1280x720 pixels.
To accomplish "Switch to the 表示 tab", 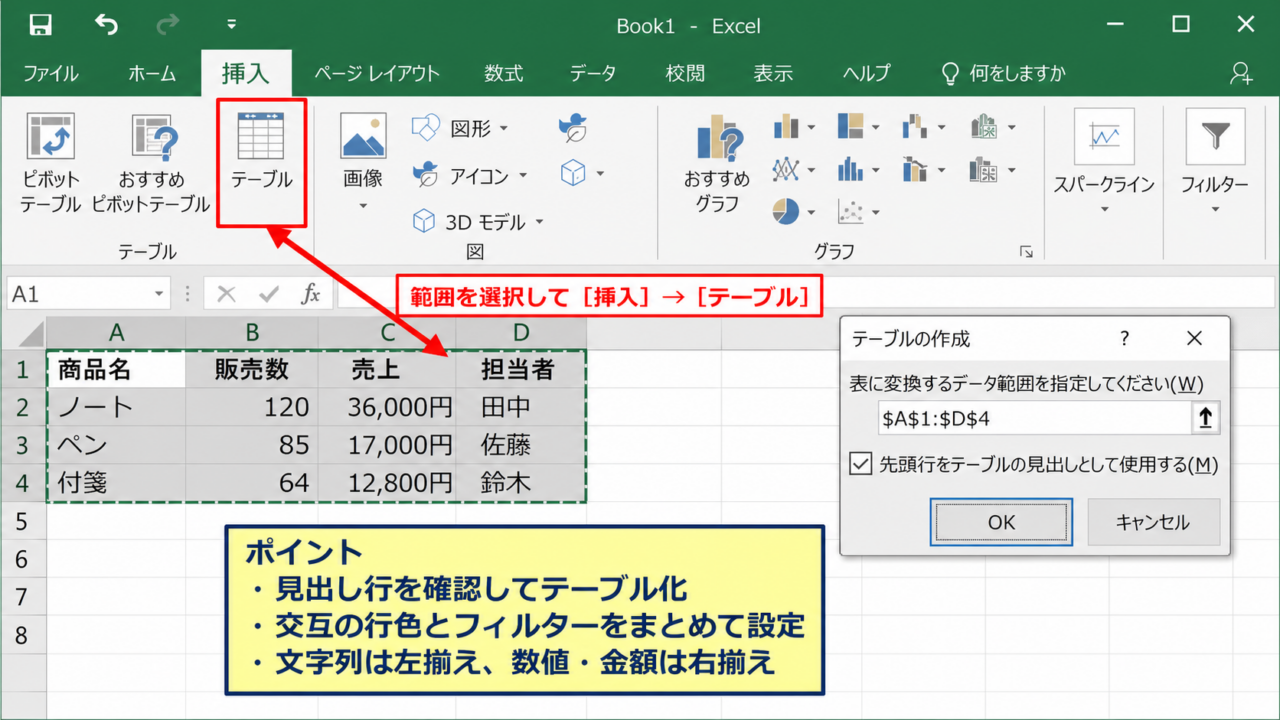I will click(773, 73).
